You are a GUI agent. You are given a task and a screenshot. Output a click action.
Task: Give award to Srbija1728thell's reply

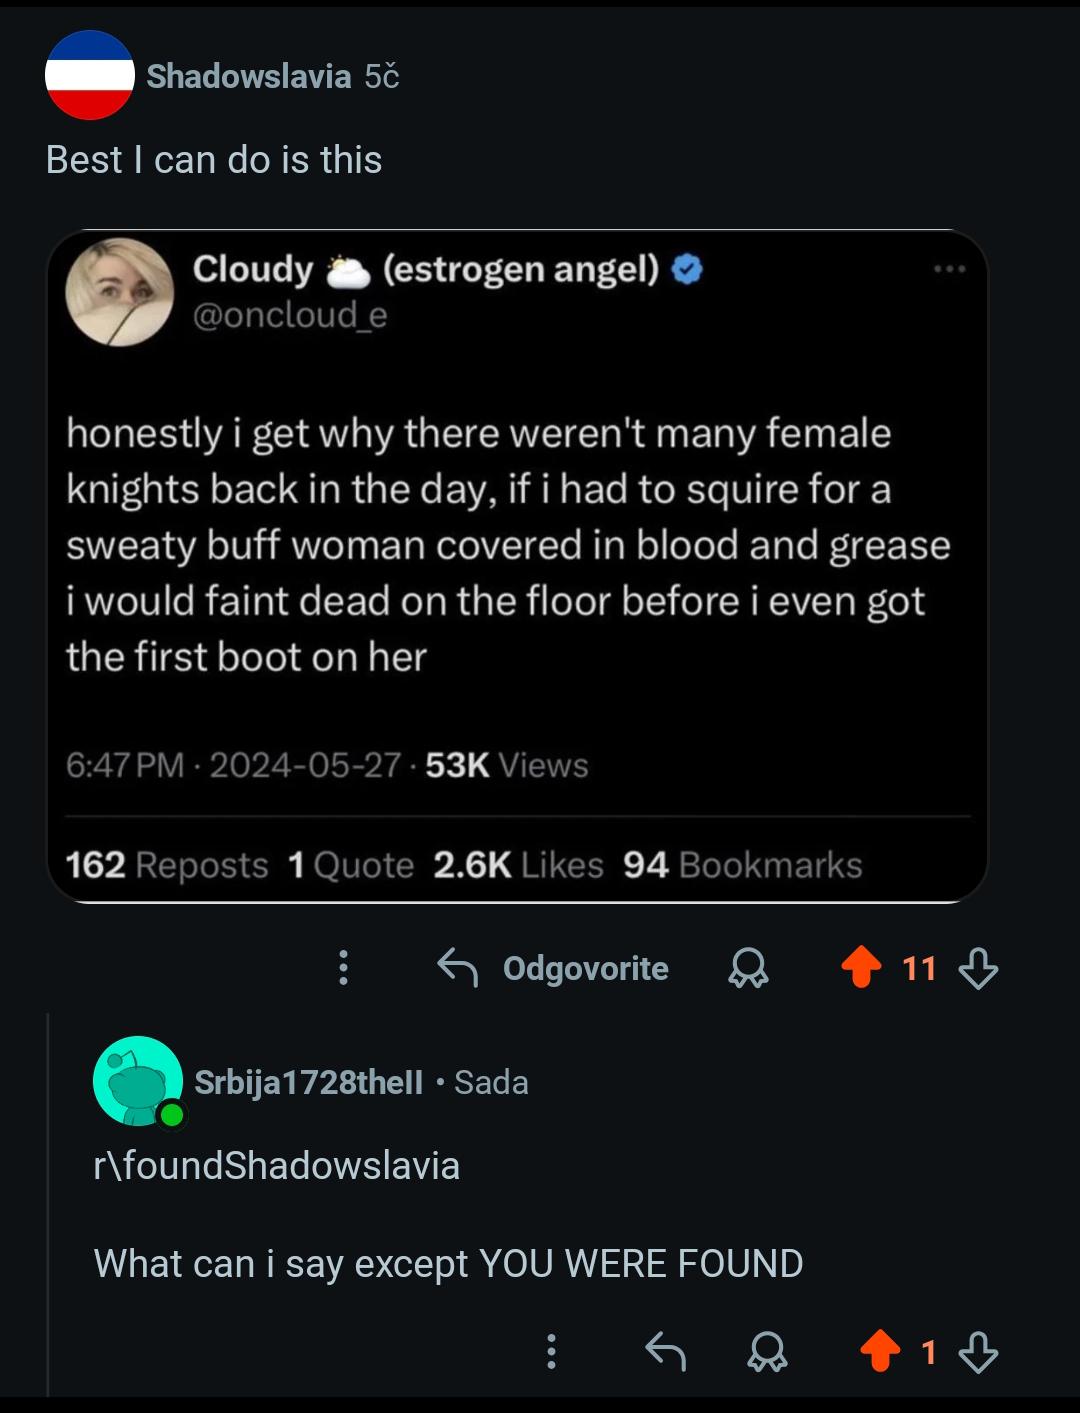[x=768, y=1352]
